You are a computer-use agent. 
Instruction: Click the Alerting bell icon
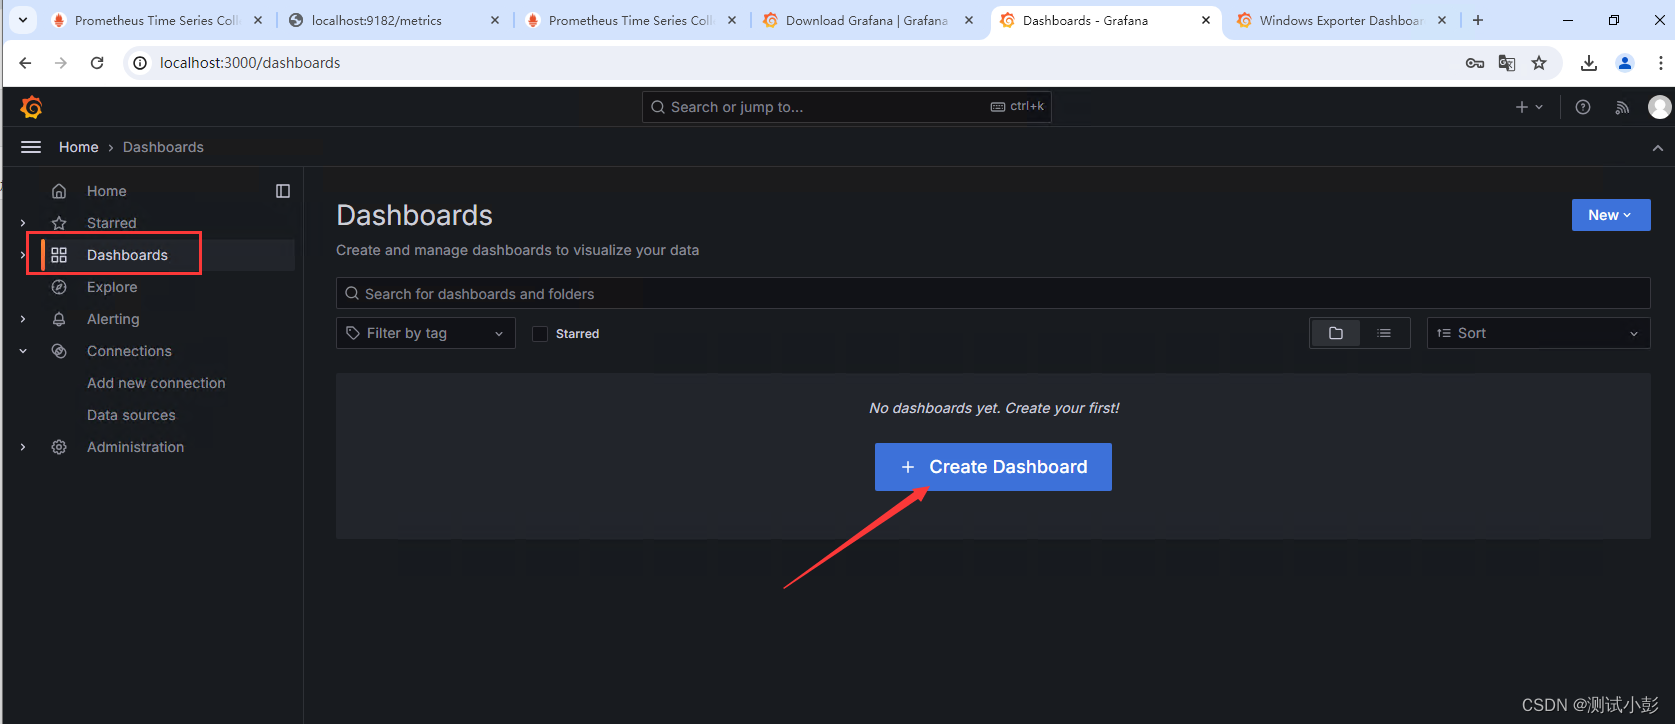coord(59,319)
